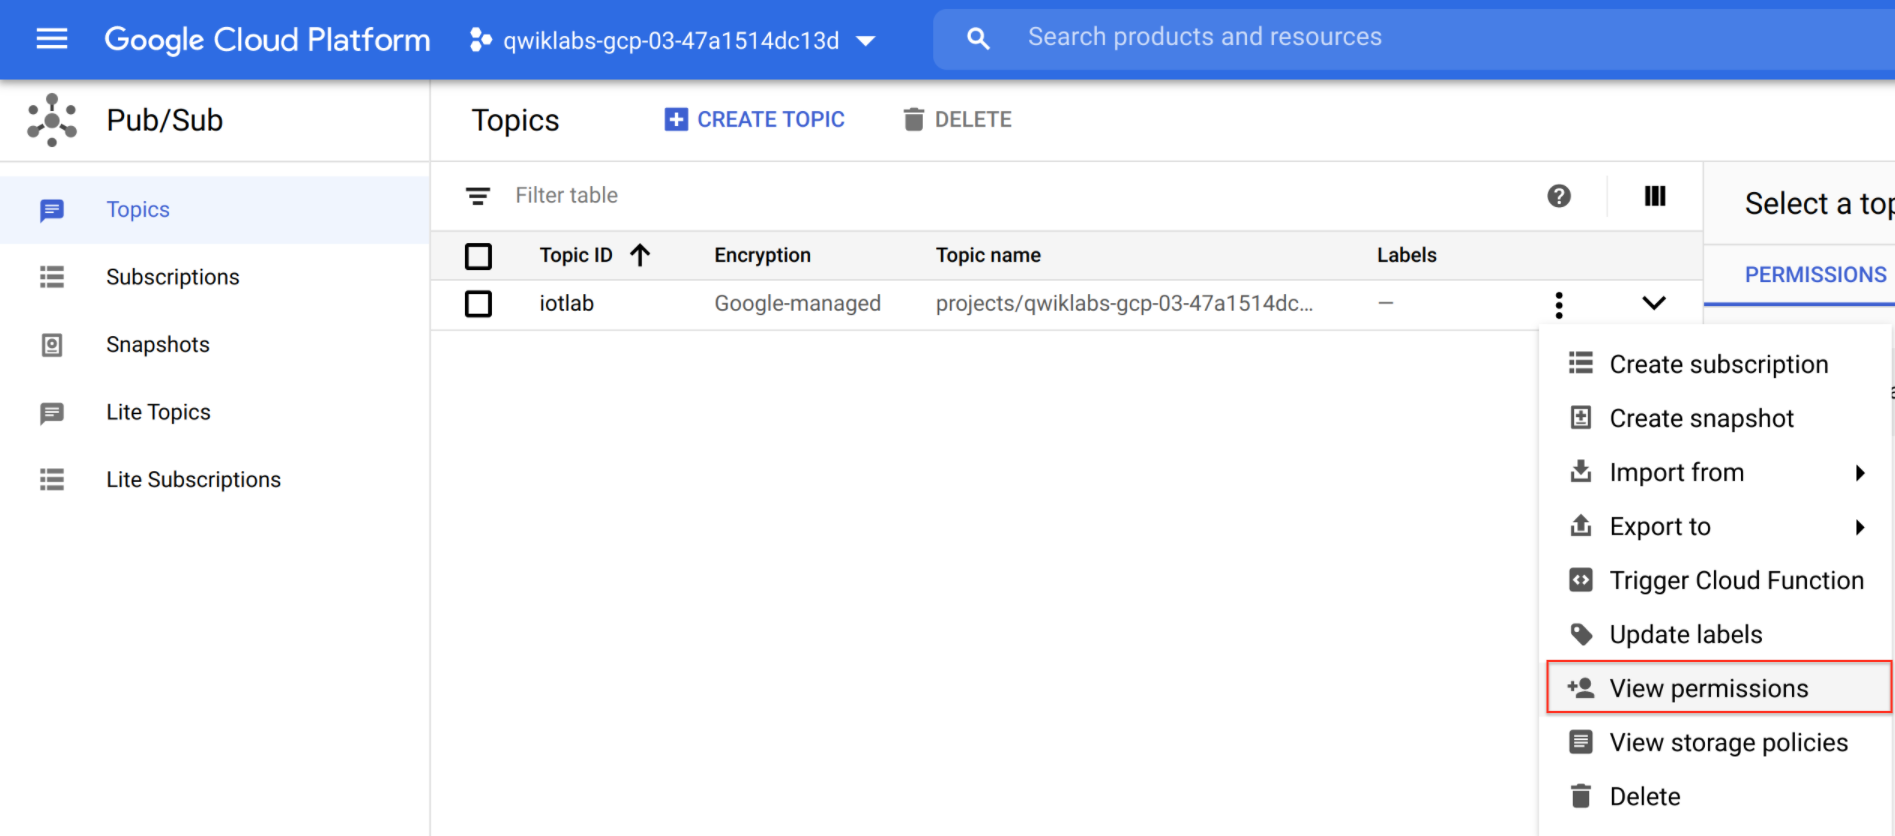Choose Update labels from the menu
1895x836 pixels.
1716,635
